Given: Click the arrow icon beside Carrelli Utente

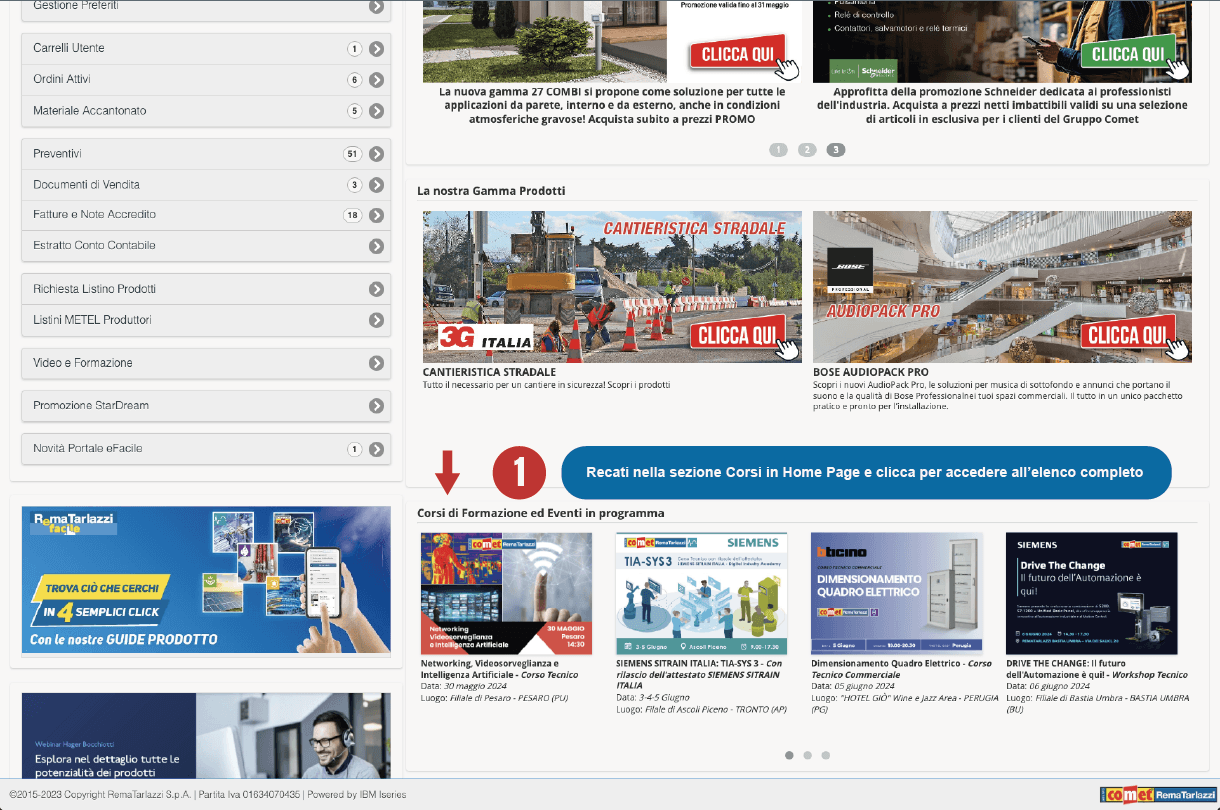Looking at the screenshot, I should point(376,49).
